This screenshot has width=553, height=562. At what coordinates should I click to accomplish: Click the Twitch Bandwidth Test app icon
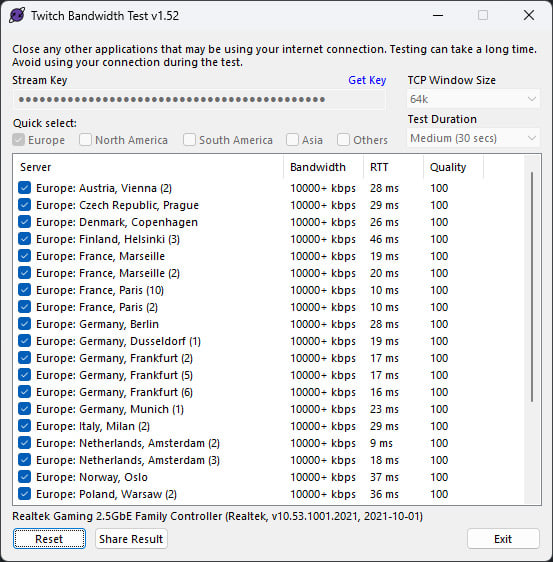(x=17, y=15)
